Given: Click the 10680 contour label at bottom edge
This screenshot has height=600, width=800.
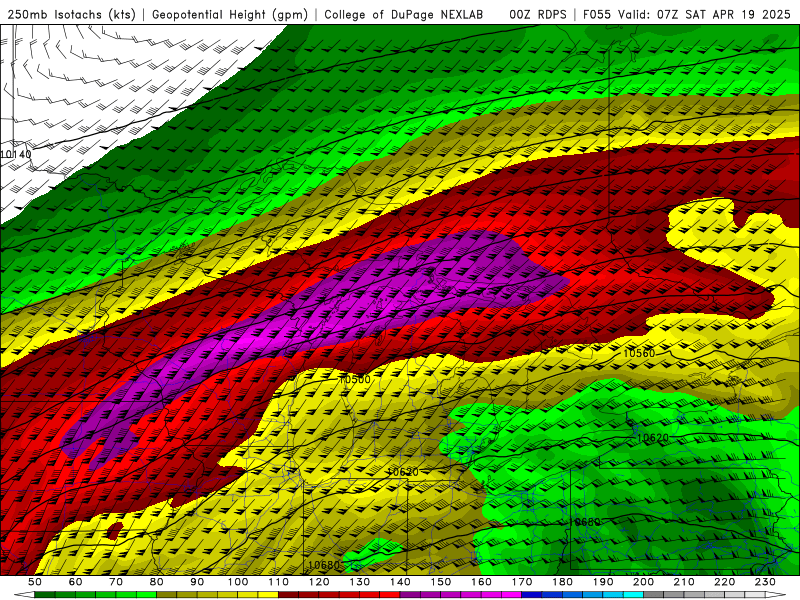Looking at the screenshot, I should pyautogui.click(x=324, y=565).
